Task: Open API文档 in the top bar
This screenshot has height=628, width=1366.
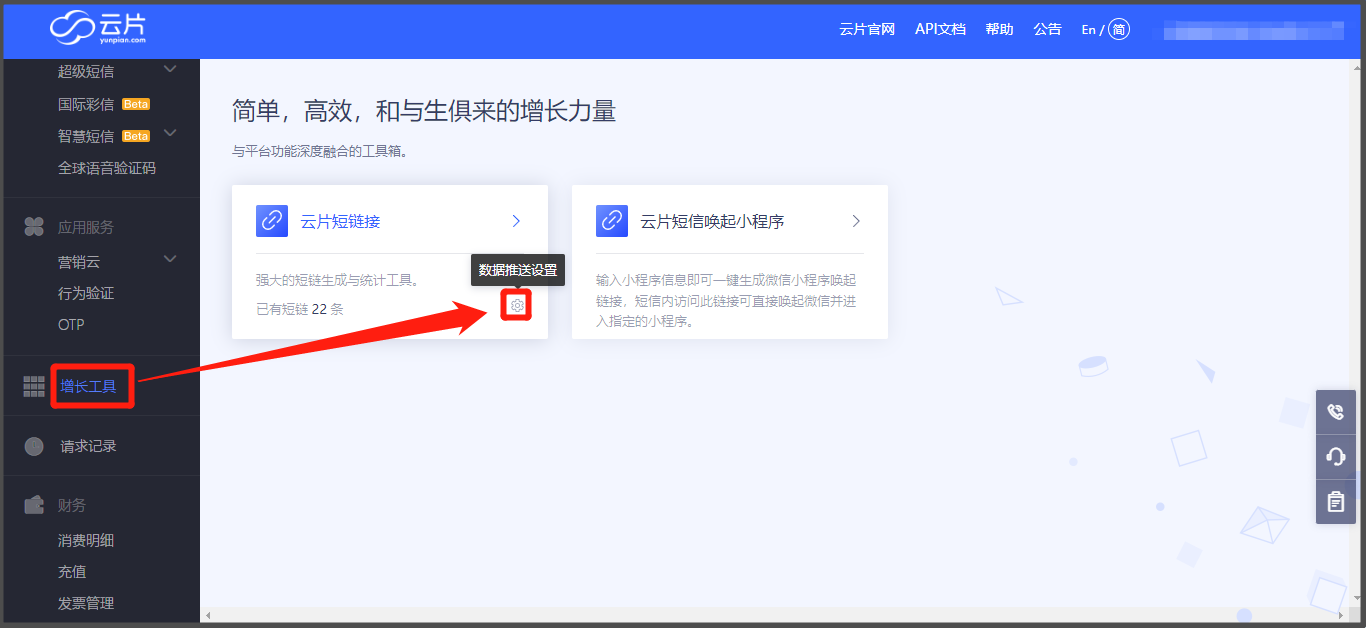Action: click(940, 29)
